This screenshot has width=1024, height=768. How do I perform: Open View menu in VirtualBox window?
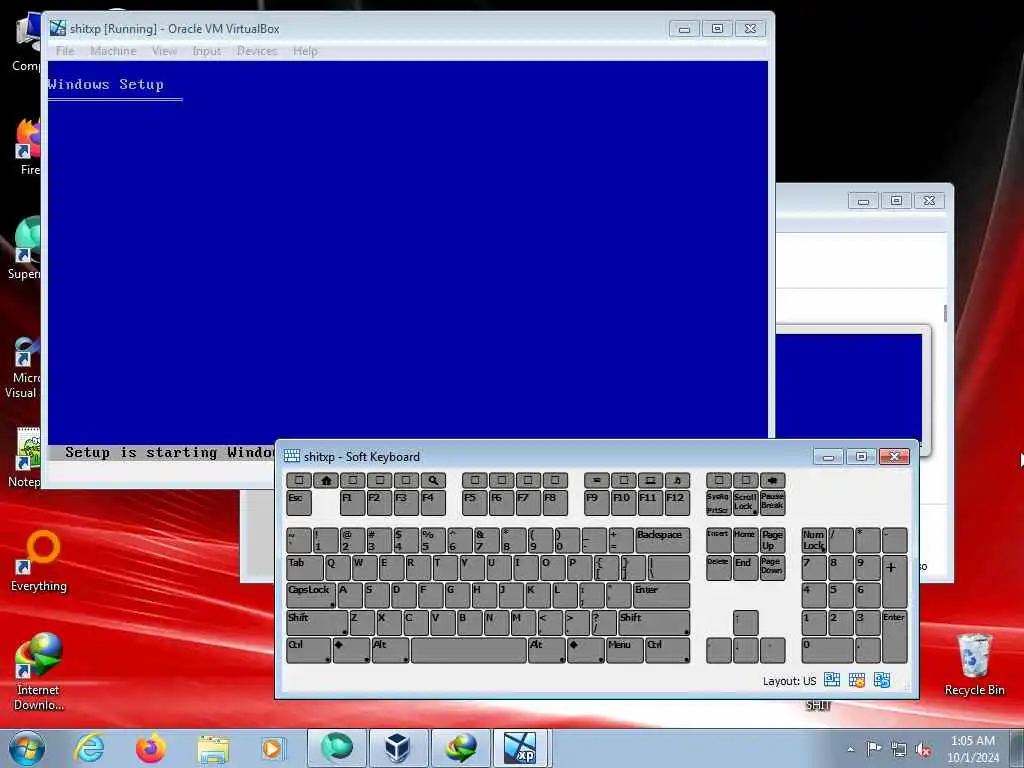point(164,51)
